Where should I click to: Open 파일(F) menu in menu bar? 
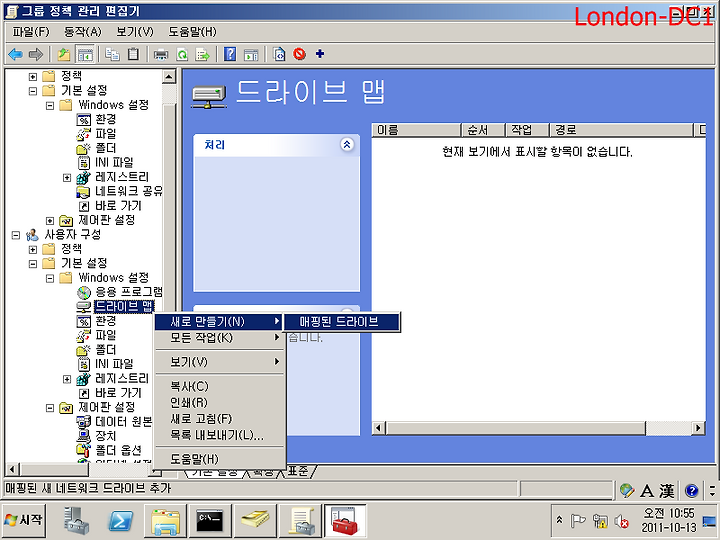(31, 32)
